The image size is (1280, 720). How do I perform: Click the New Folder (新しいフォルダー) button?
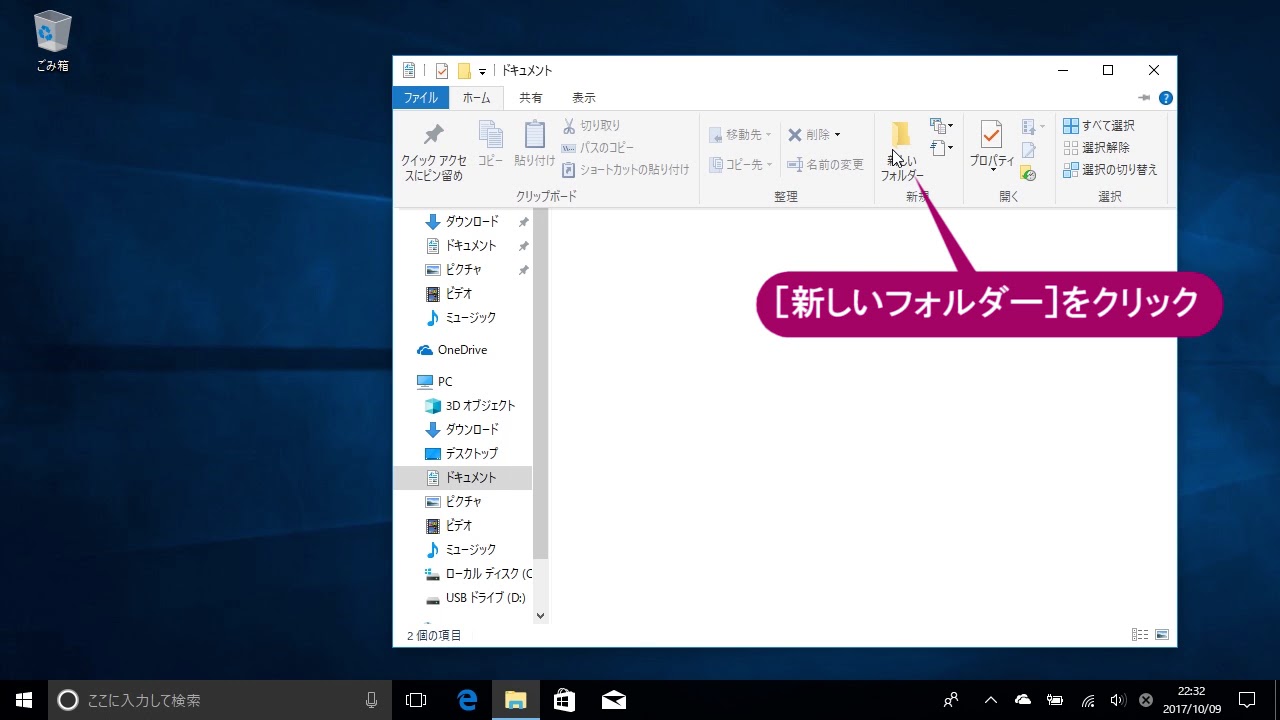[x=902, y=151]
